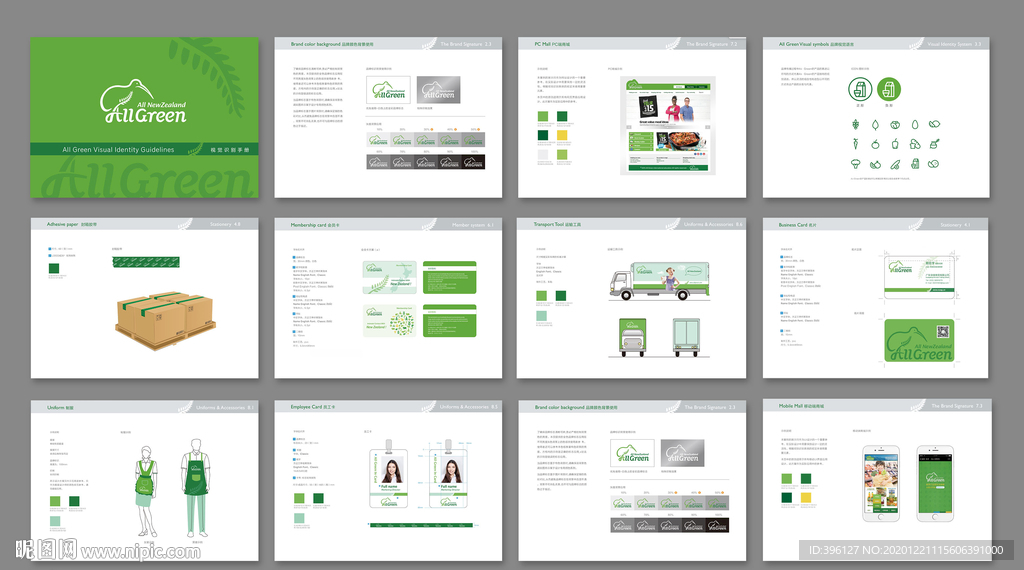Click the green swatch on Adhesive paper page
This screenshot has width=1024, height=570.
tap(53, 268)
